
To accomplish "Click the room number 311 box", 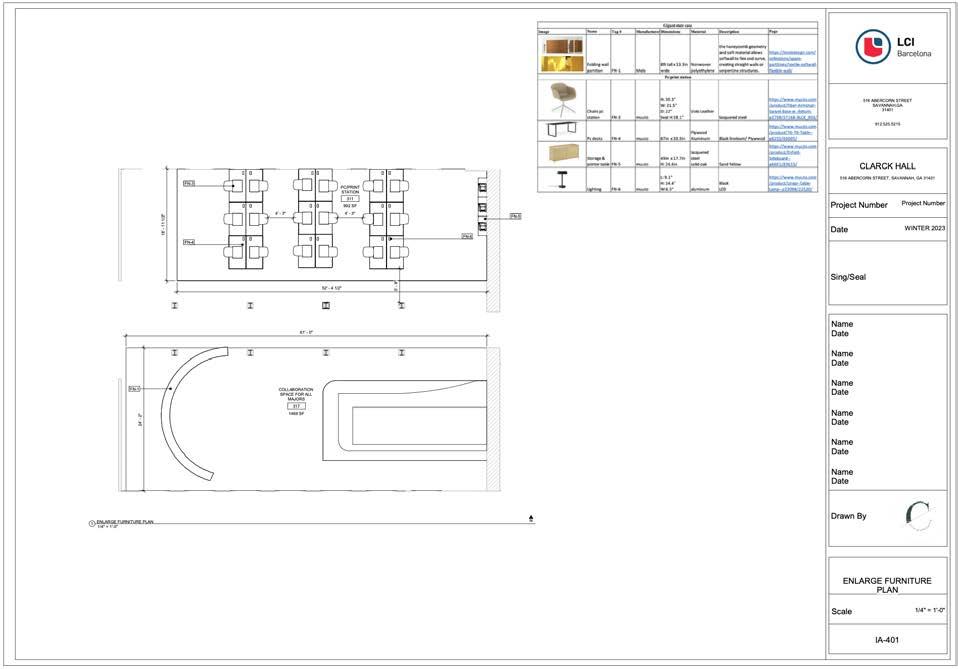I will click(x=350, y=199).
